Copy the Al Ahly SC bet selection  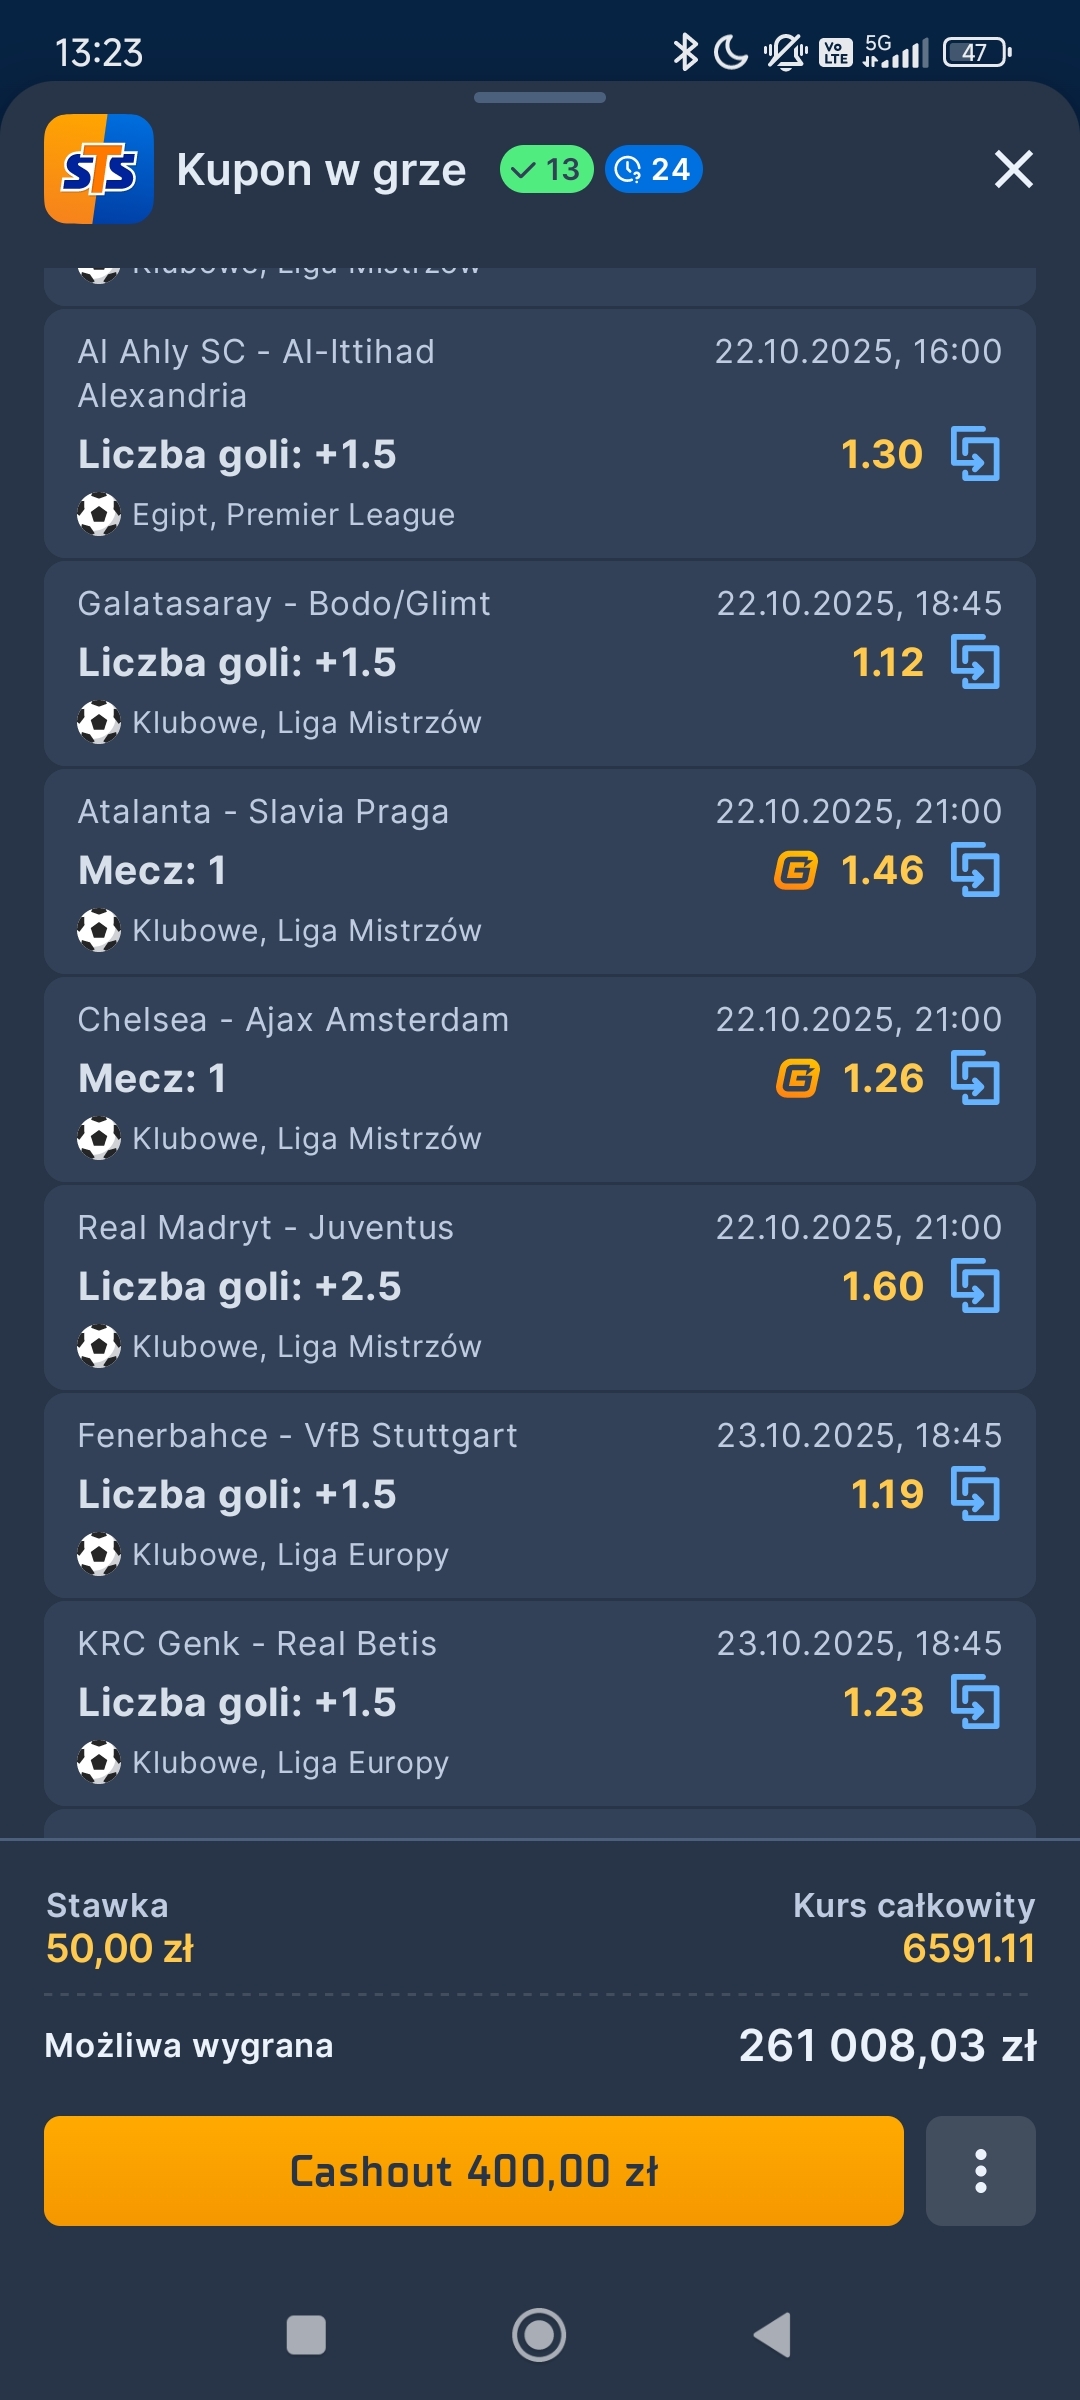(x=975, y=454)
